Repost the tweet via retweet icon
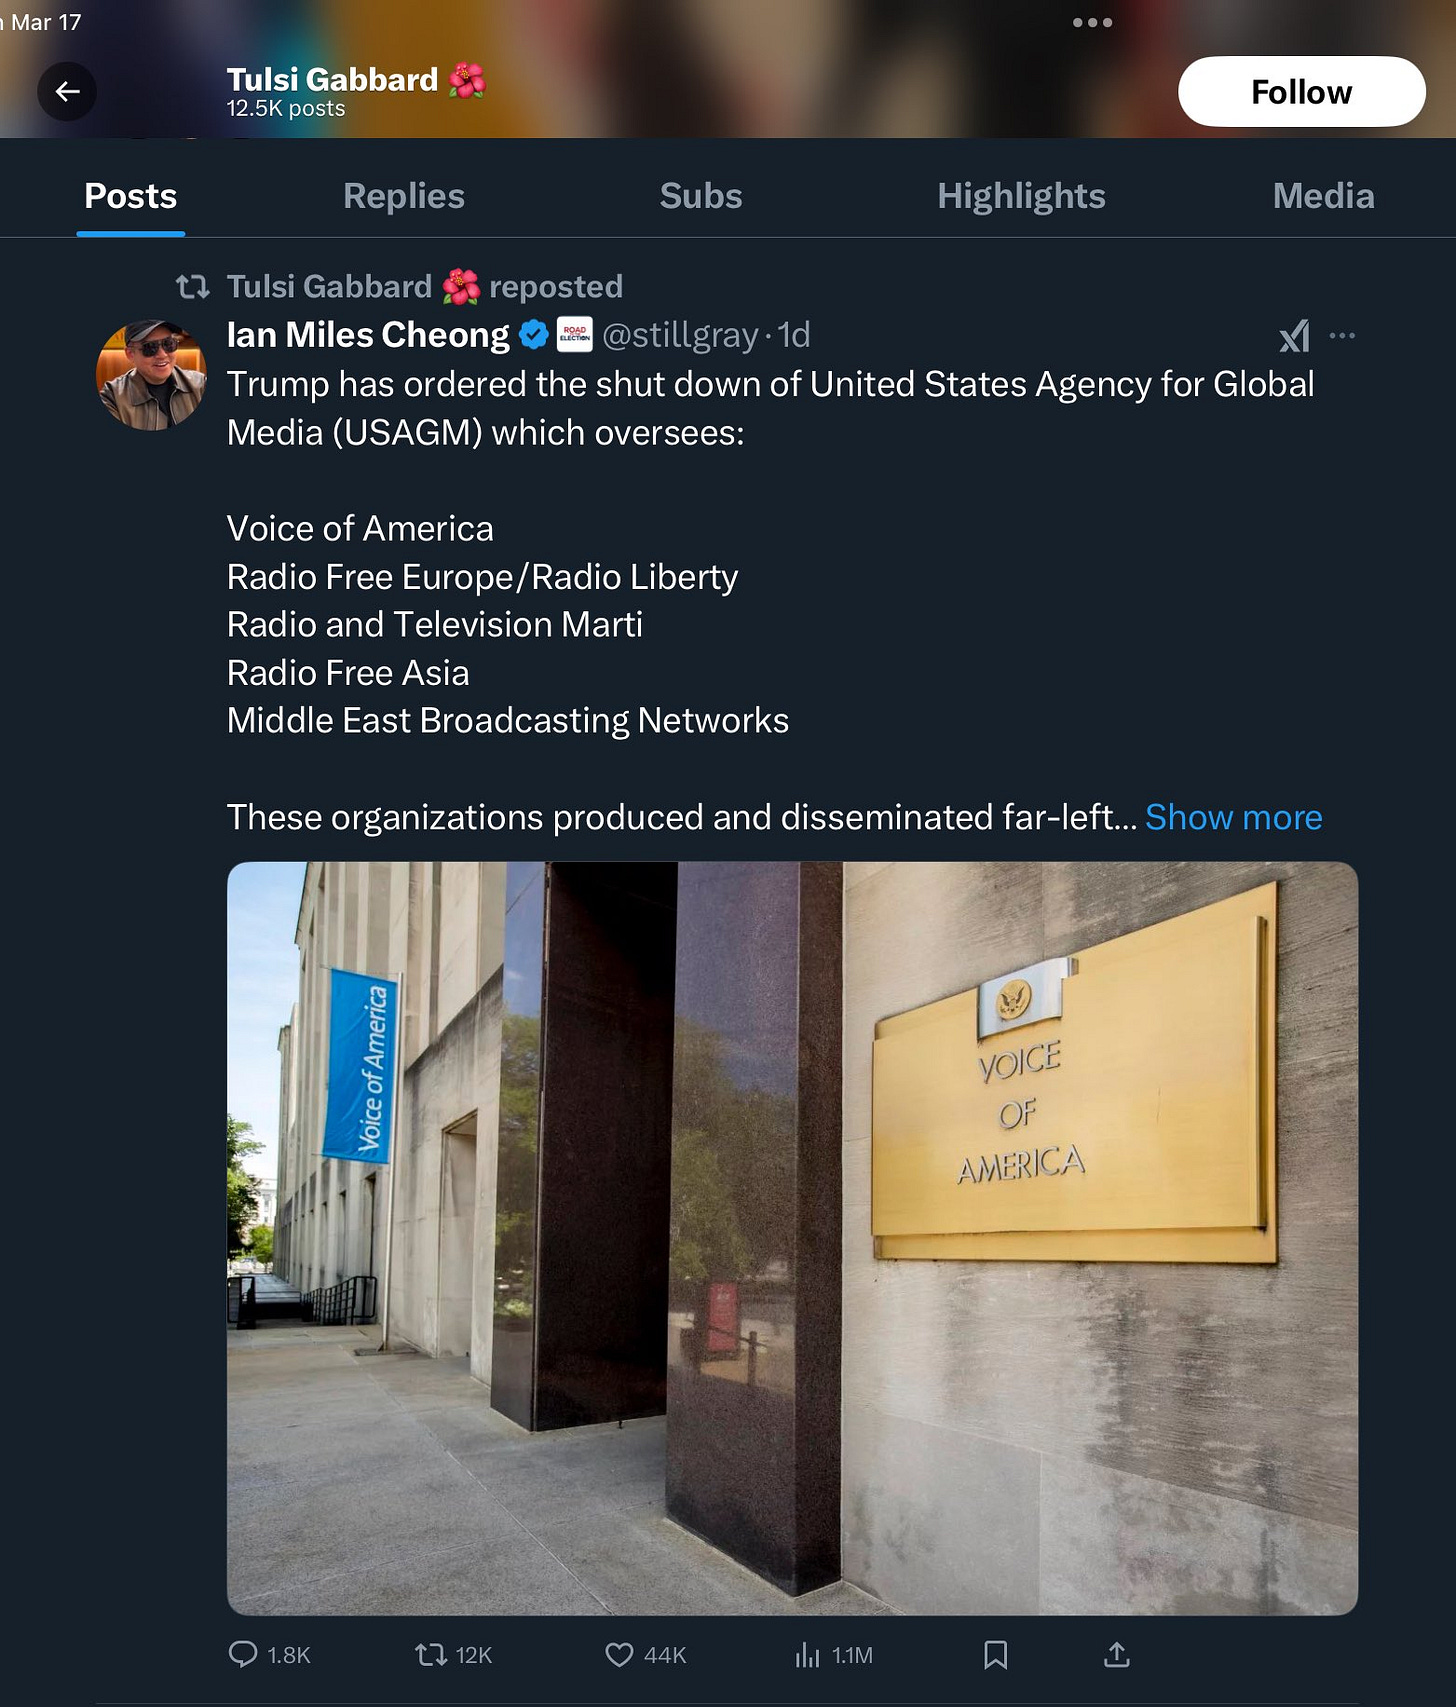Viewport: 1456px width, 1707px height. click(x=431, y=1654)
